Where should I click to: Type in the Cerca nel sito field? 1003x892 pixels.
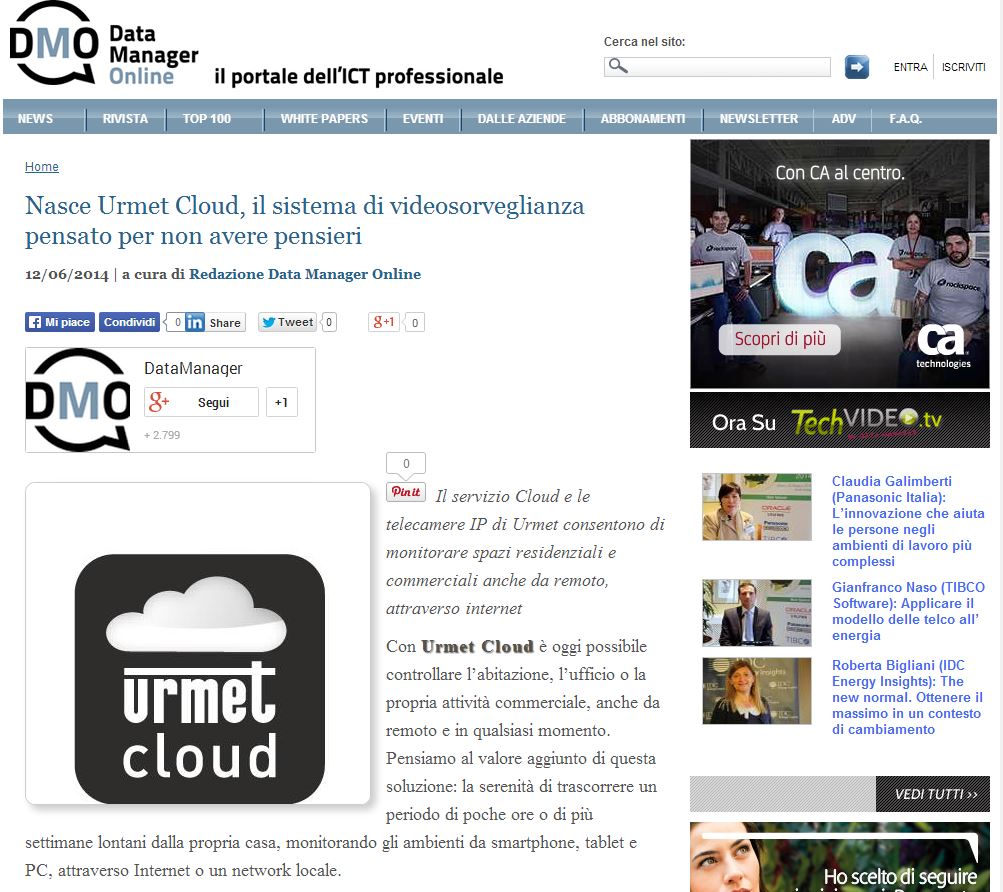coord(717,67)
